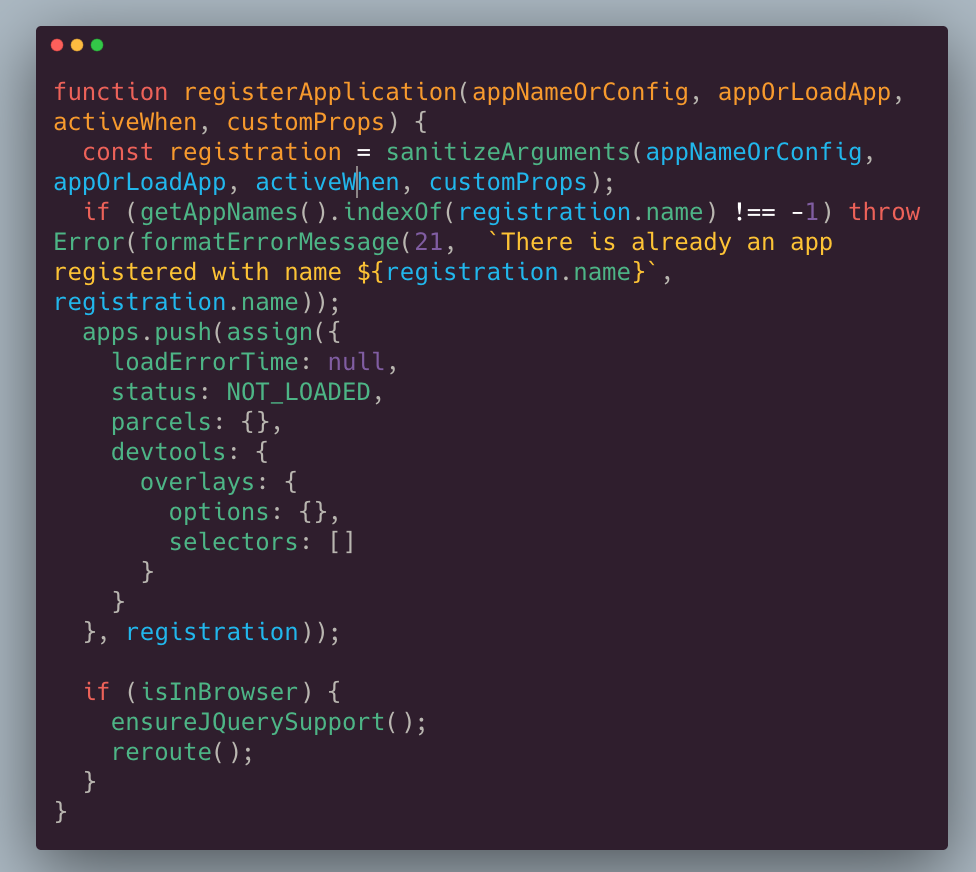This screenshot has height=872, width=976.
Task: Click the const keyword
Action: 118,152
